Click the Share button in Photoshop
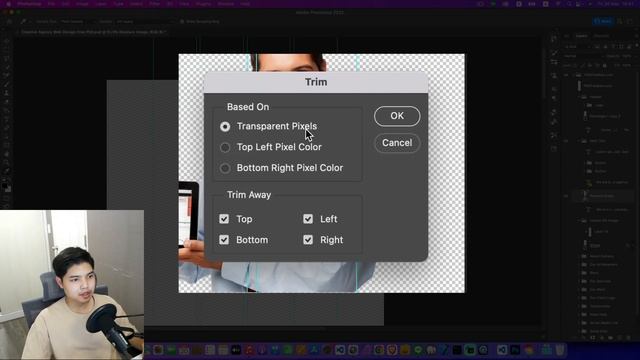 coord(603,21)
